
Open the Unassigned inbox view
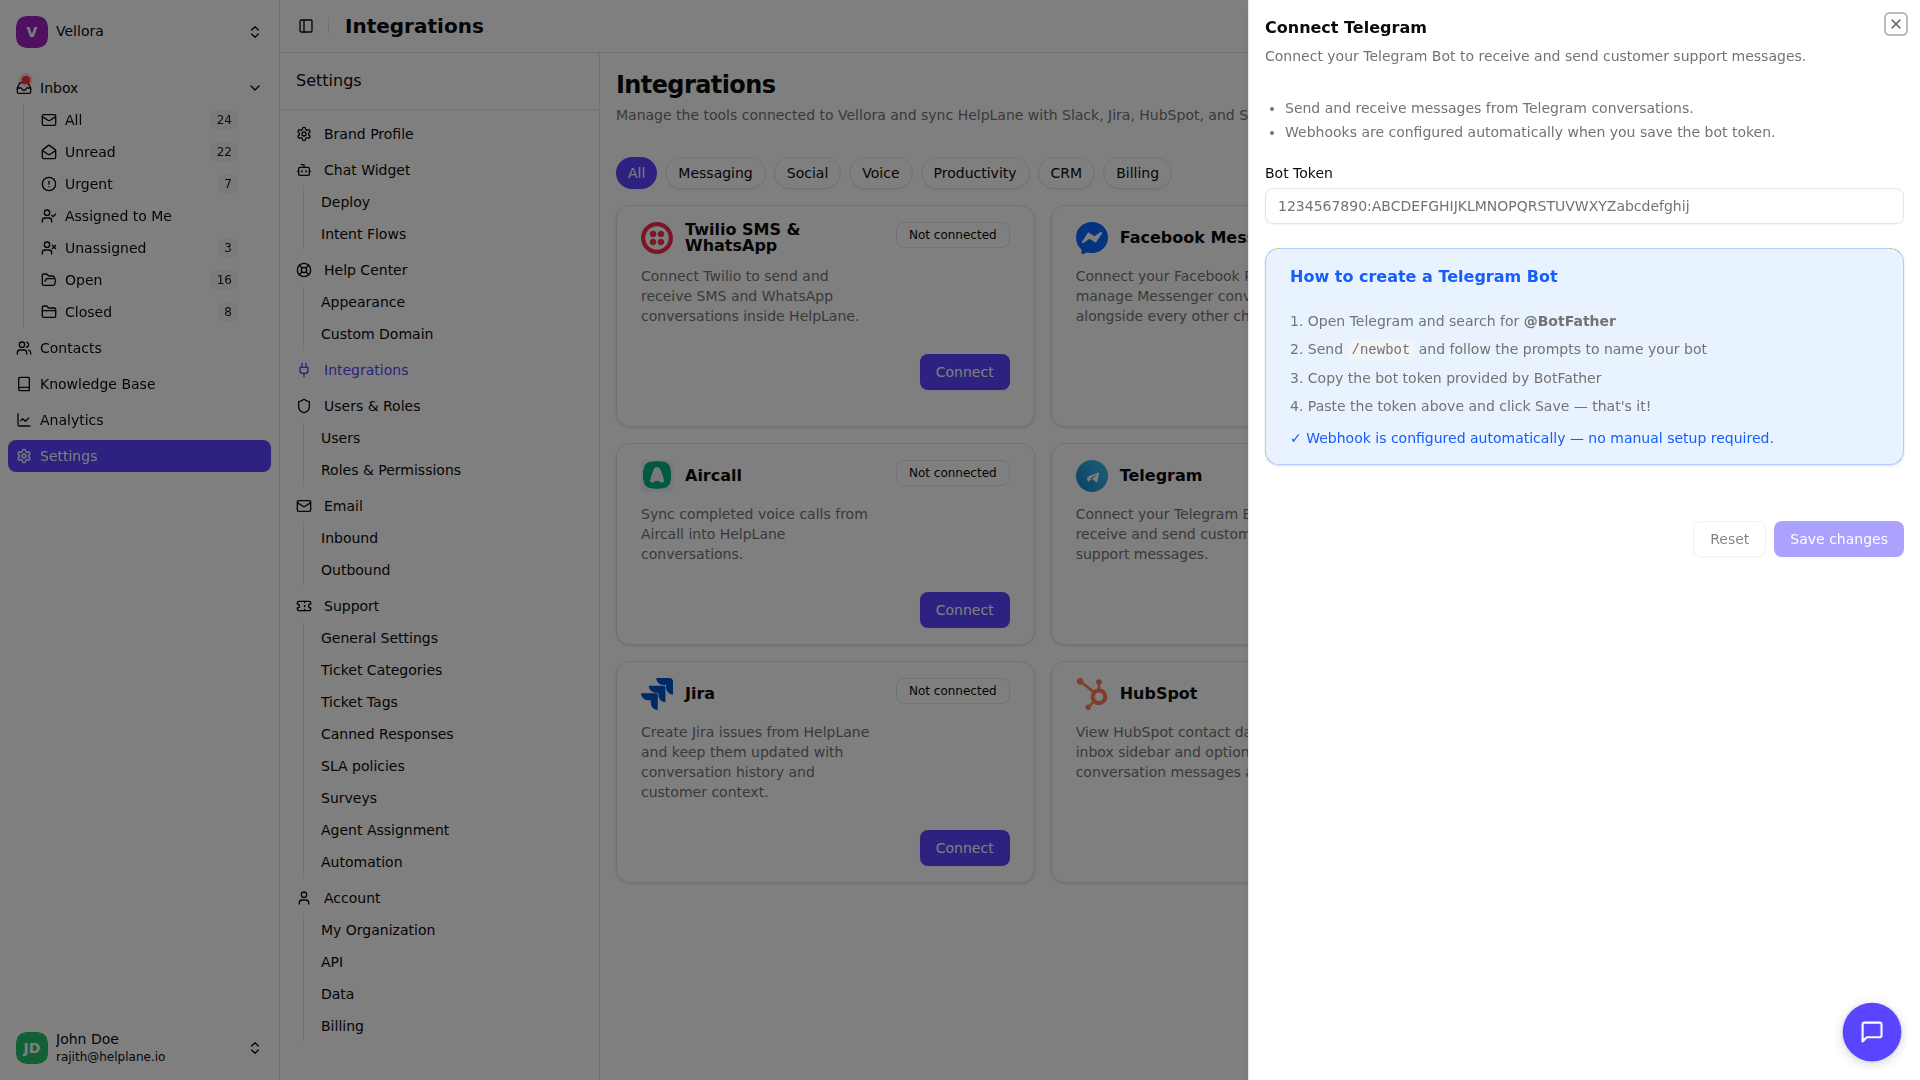139,248
